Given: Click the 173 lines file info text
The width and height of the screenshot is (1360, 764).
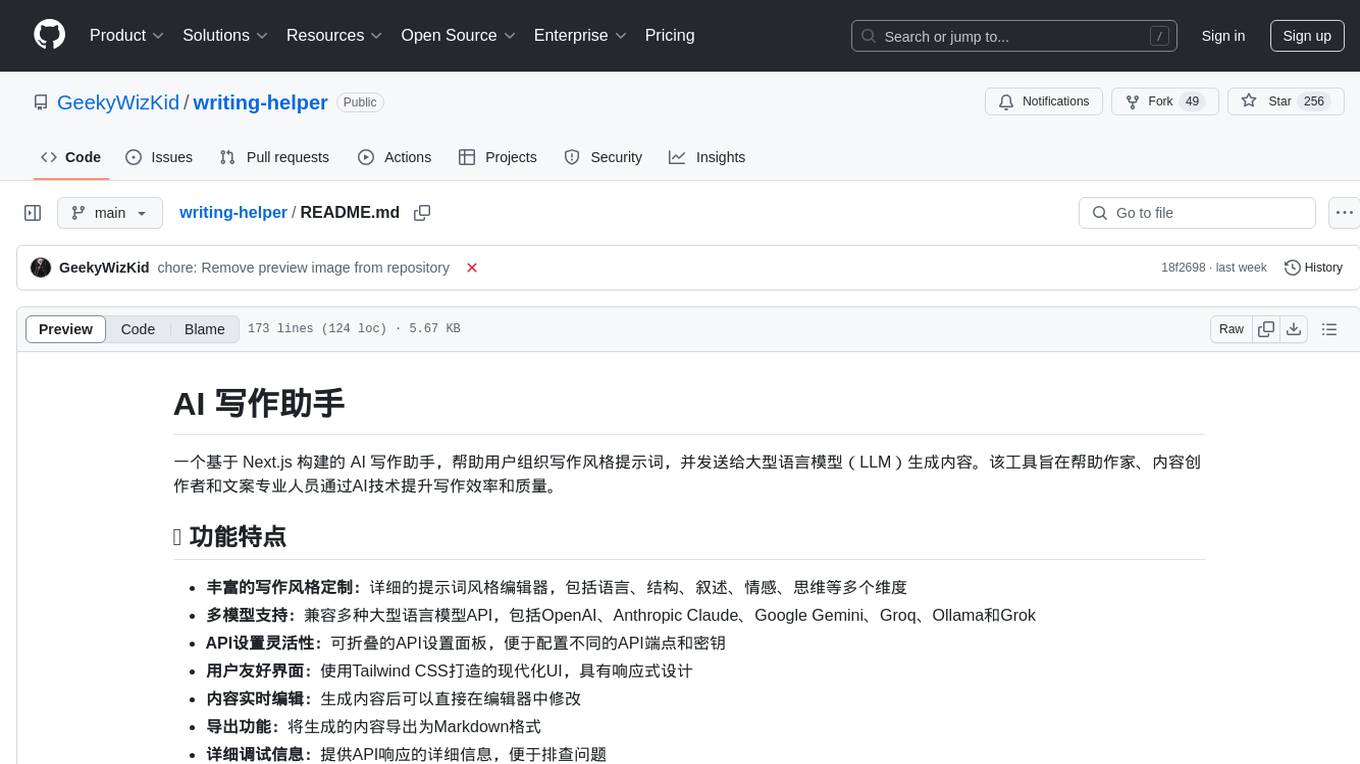Looking at the screenshot, I should [x=354, y=329].
